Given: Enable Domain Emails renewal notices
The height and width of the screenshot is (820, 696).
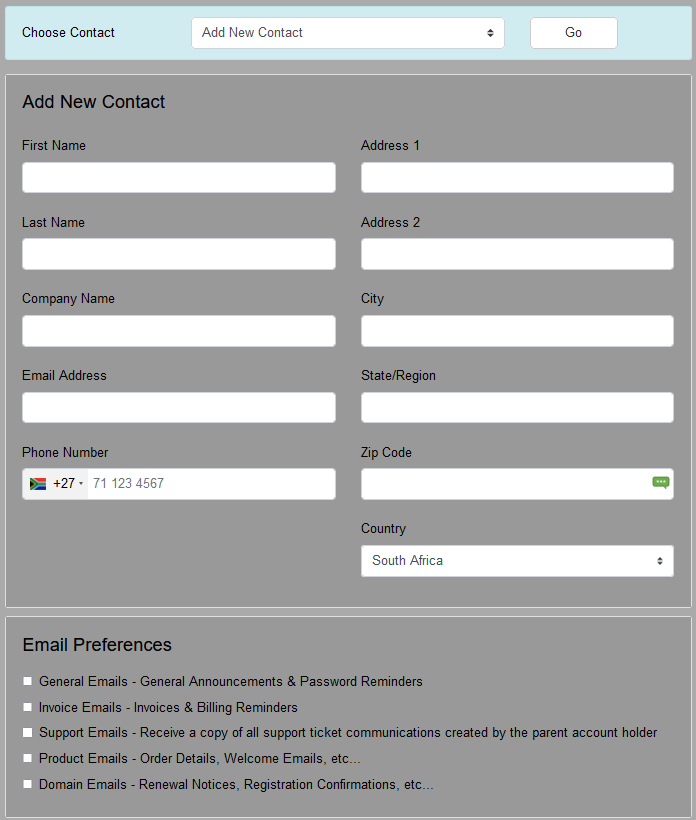Looking at the screenshot, I should 27,784.
